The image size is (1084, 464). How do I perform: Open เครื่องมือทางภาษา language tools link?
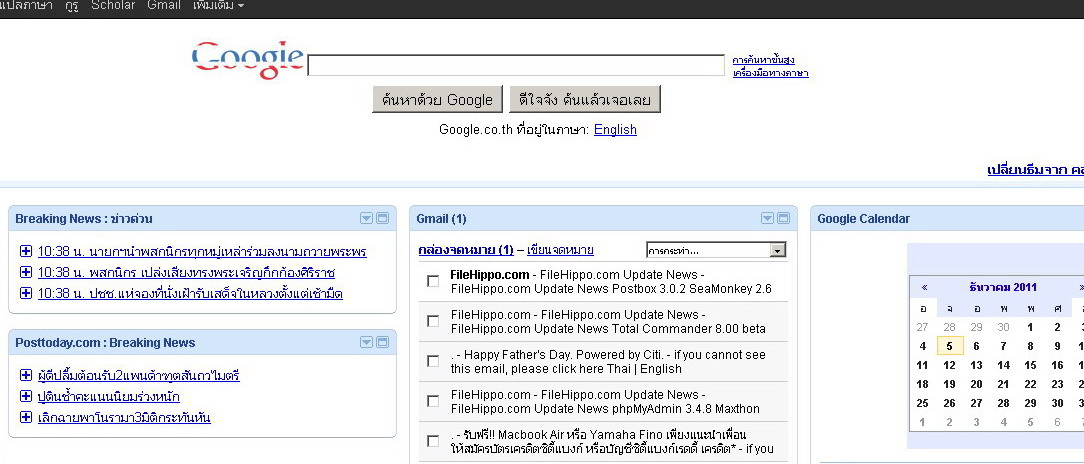pyautogui.click(x=771, y=73)
